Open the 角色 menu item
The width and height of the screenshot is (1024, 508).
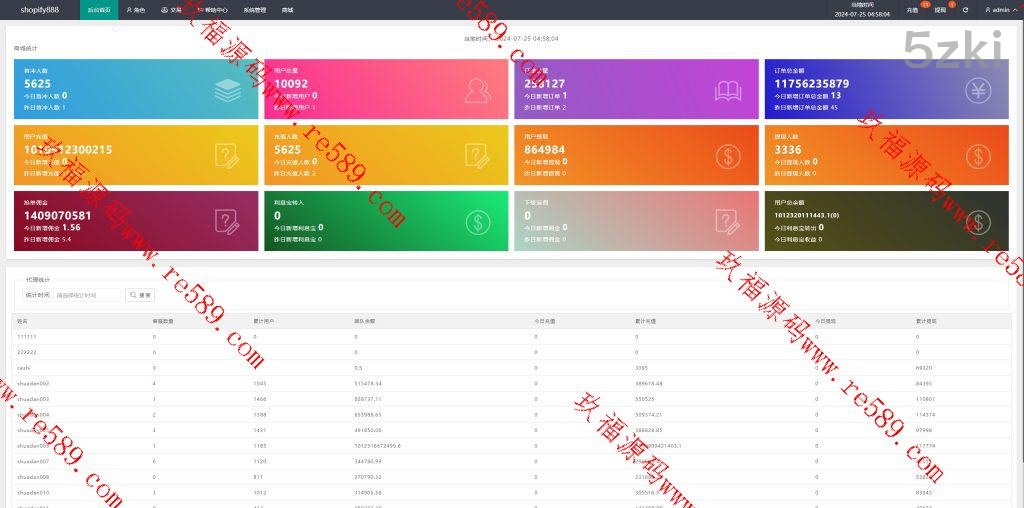[x=136, y=10]
